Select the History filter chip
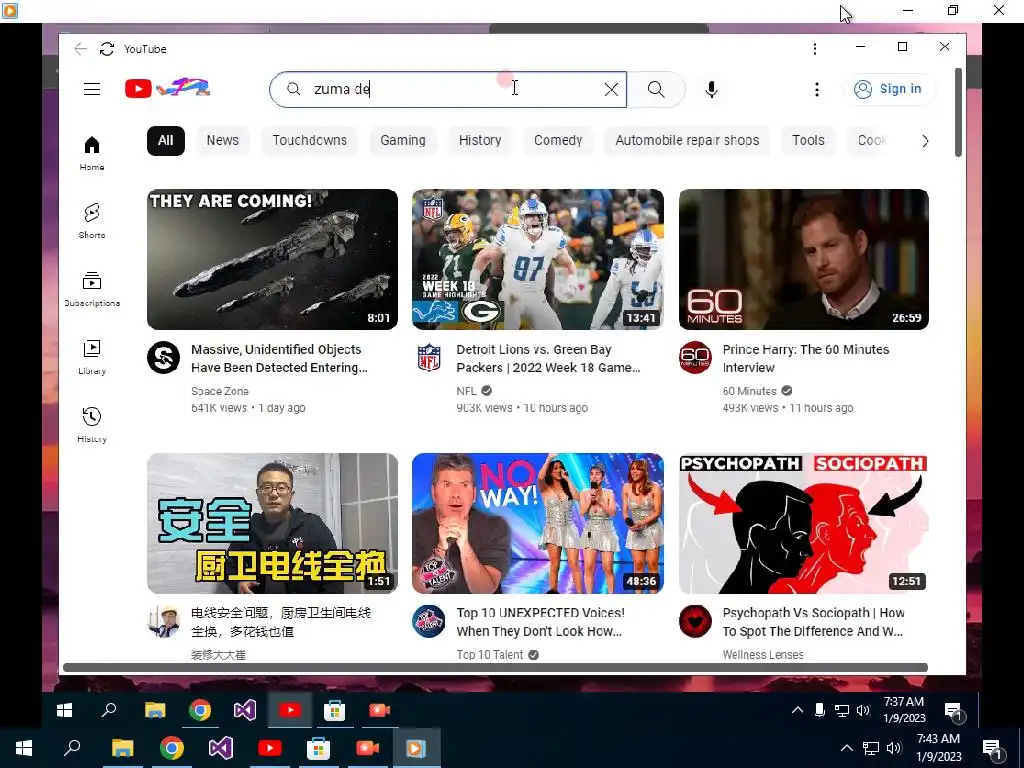1024x768 pixels. click(x=480, y=140)
